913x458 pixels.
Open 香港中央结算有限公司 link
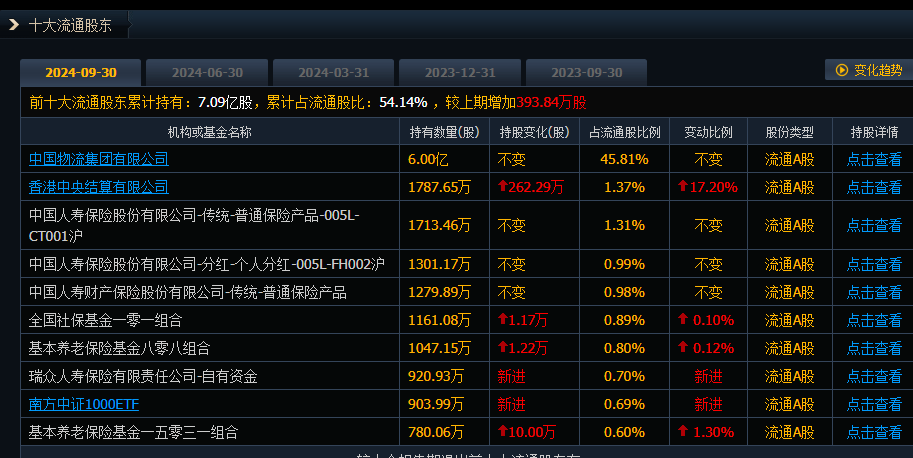pos(98,187)
